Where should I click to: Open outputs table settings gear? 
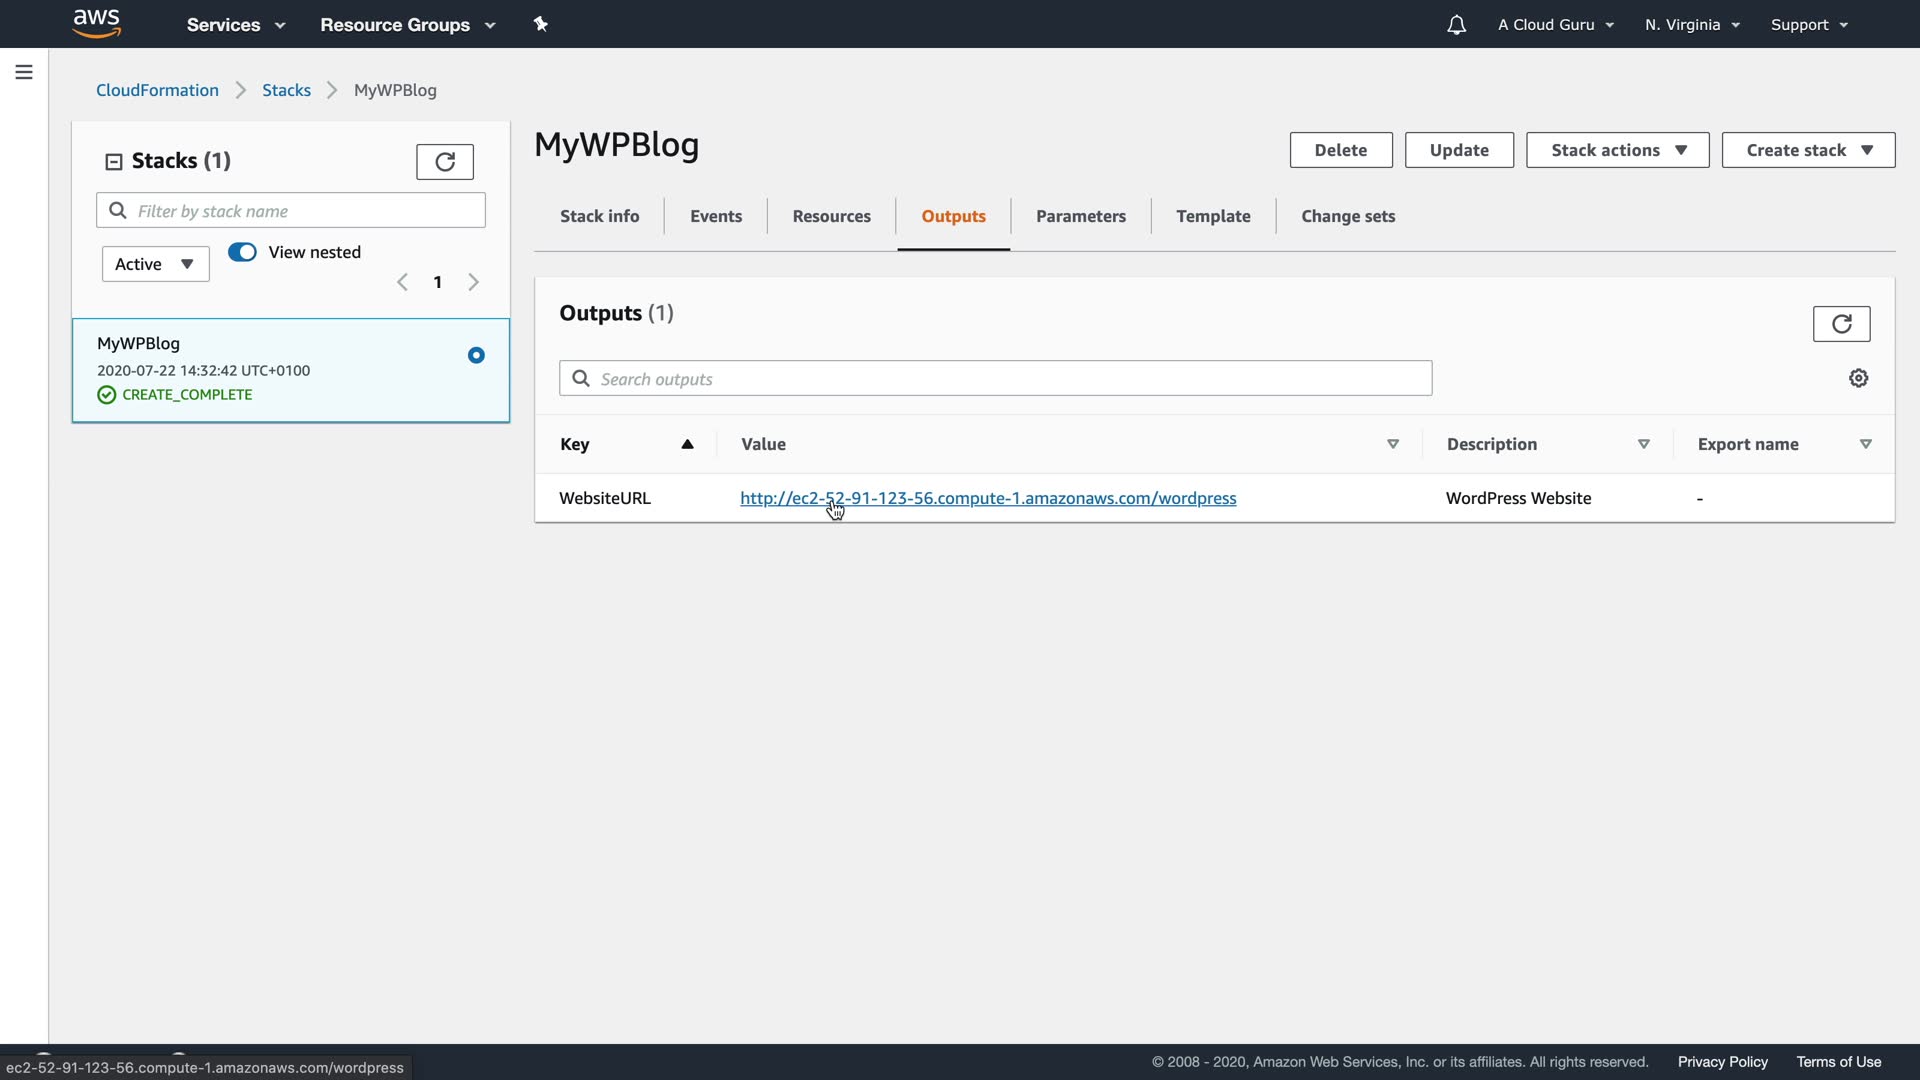pyautogui.click(x=1858, y=378)
